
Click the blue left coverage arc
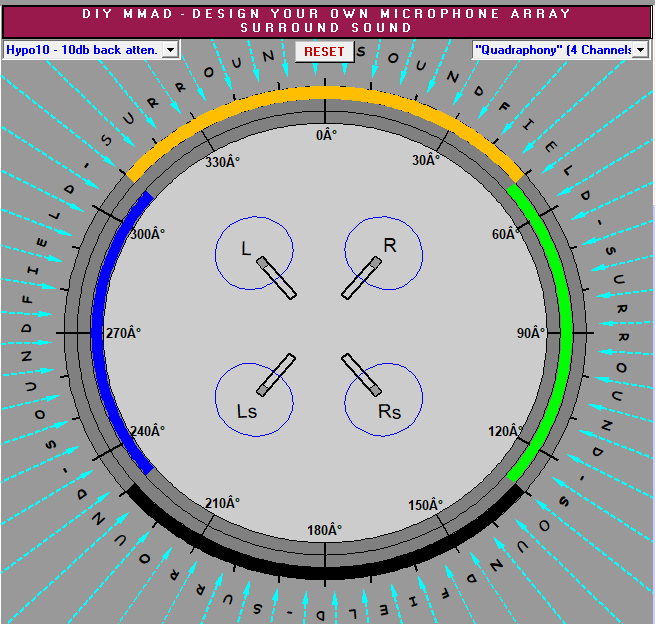coord(97,330)
